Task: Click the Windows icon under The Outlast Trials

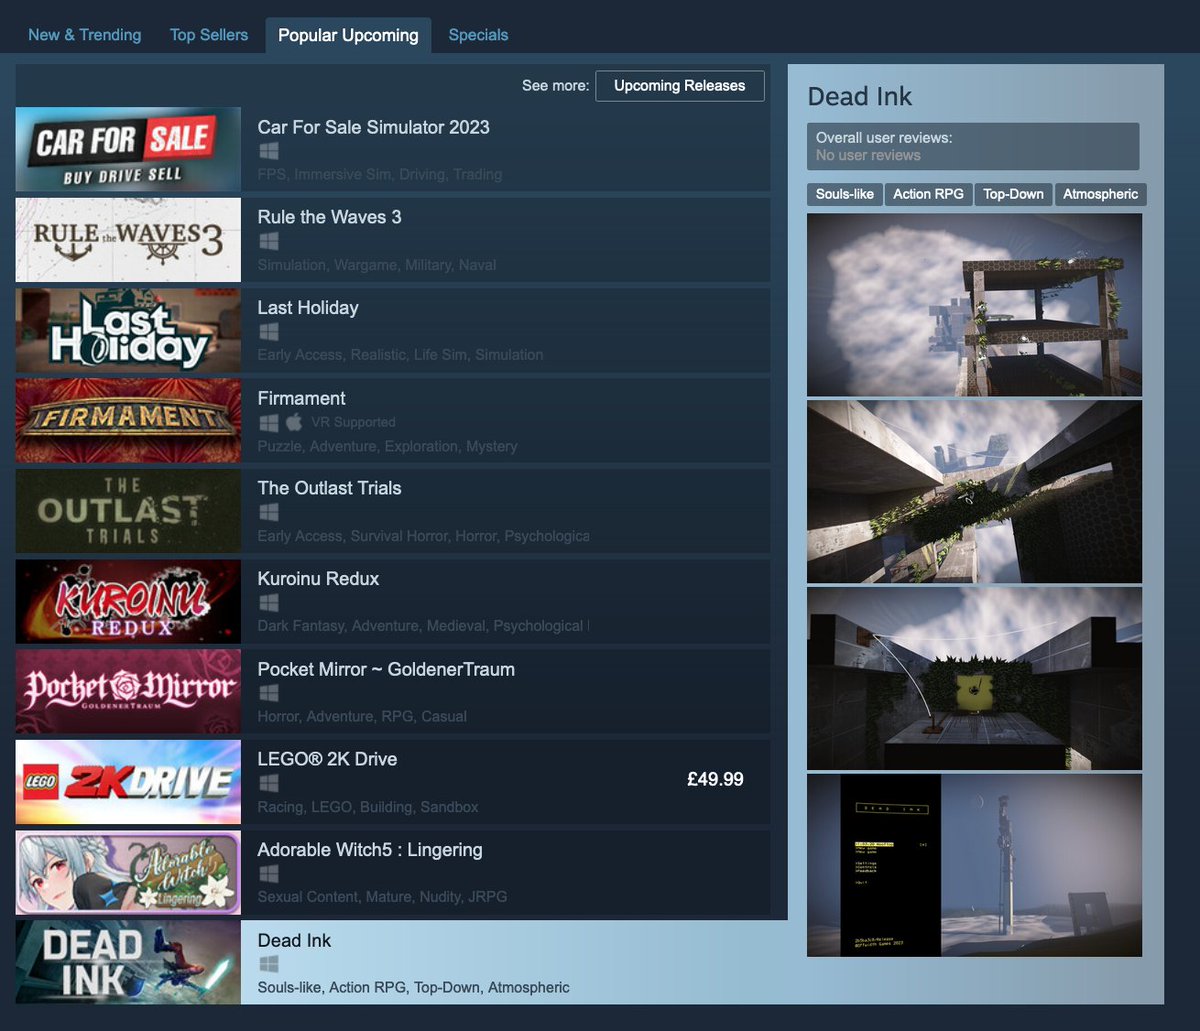Action: point(268,512)
